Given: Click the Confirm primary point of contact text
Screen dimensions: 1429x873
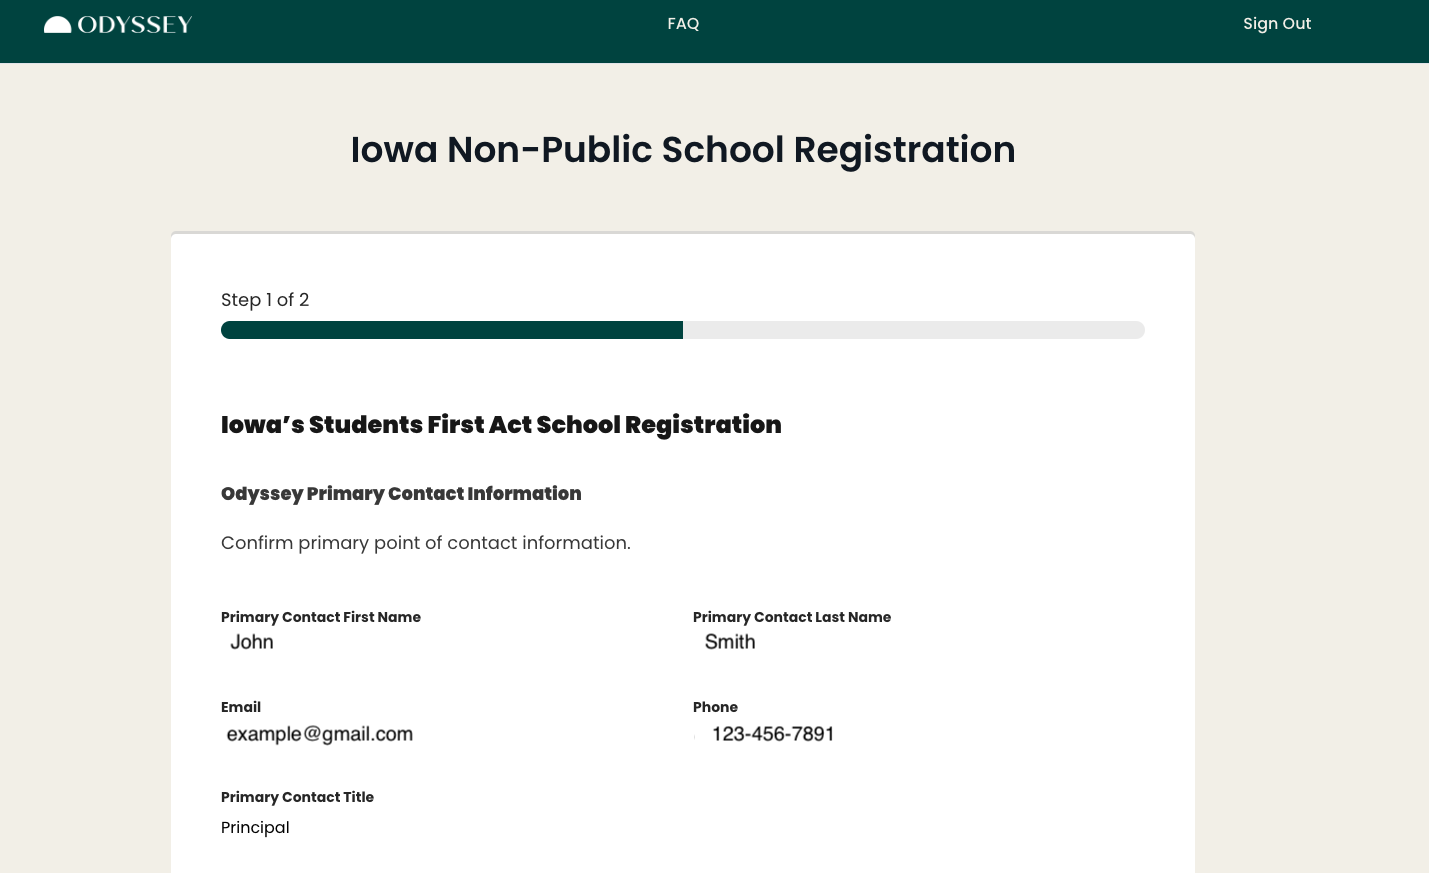Looking at the screenshot, I should pyautogui.click(x=426, y=543).
